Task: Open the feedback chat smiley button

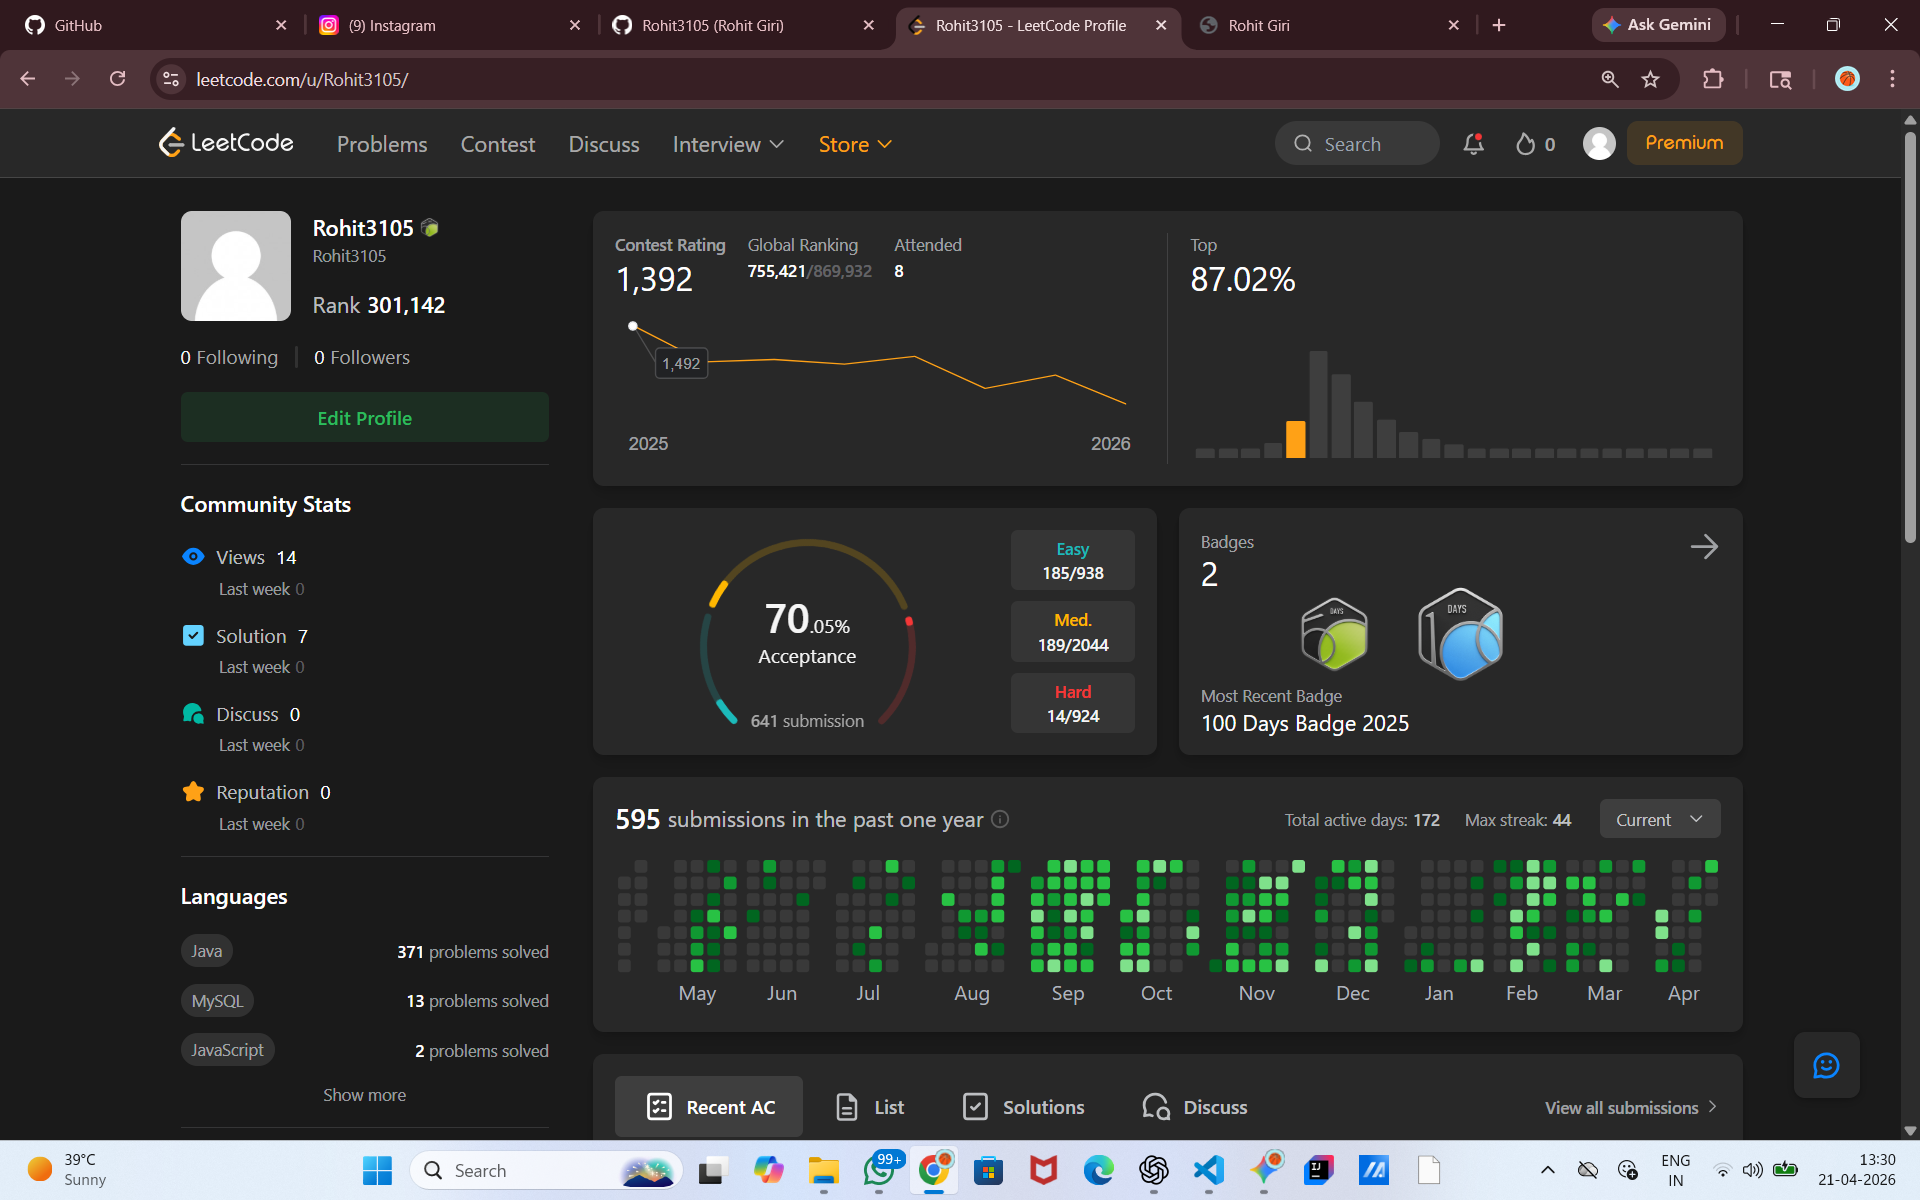Action: point(1826,1065)
